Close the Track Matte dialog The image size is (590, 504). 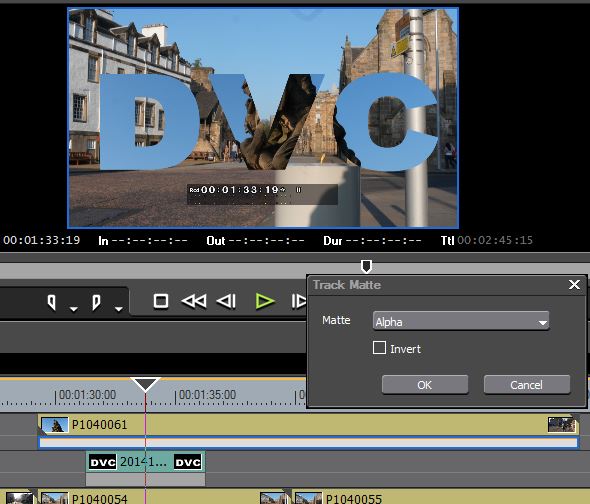click(x=574, y=285)
